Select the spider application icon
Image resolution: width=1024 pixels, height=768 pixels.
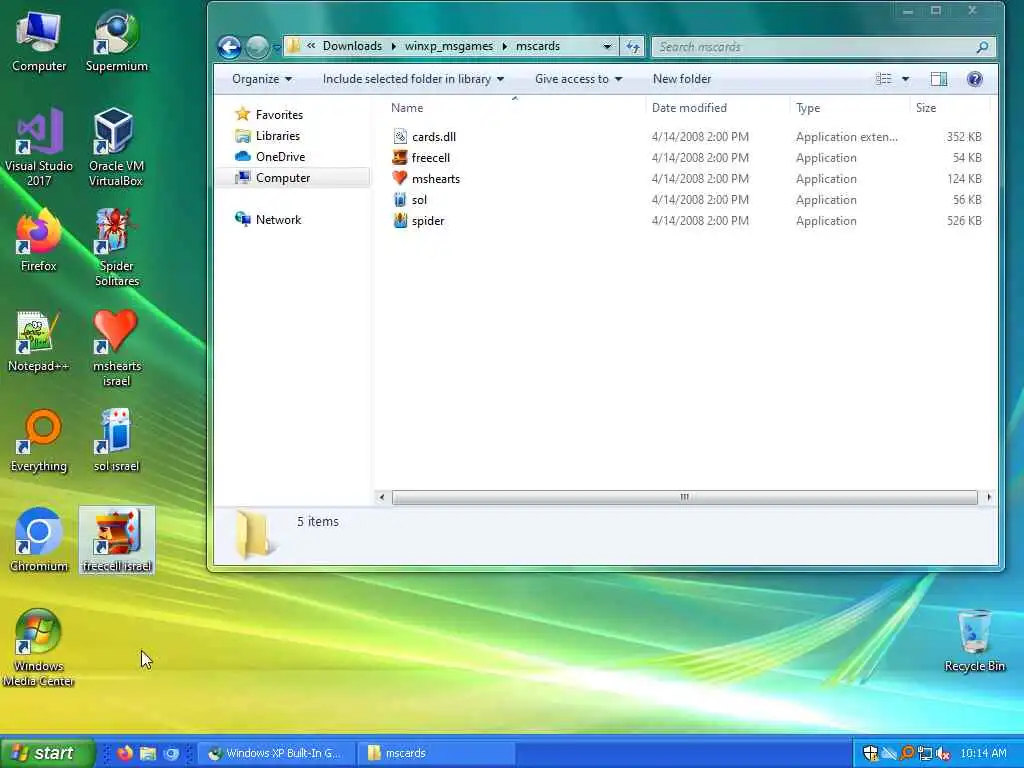(400, 221)
